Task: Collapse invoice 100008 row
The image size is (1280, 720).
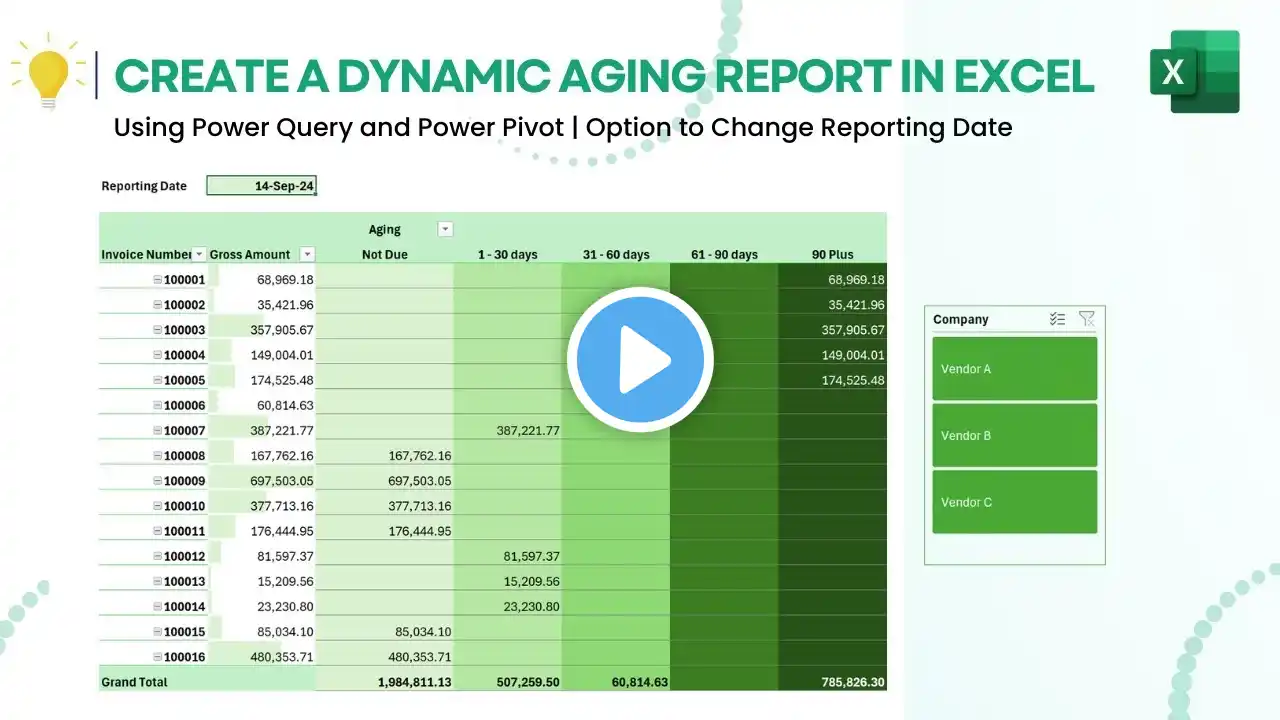Action: [x=157, y=456]
